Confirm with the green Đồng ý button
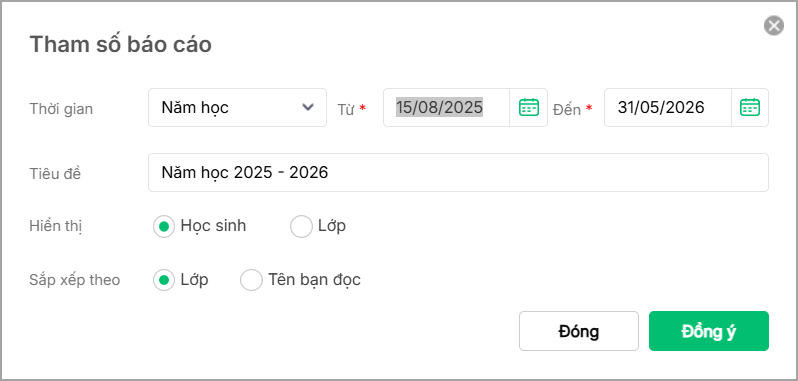This screenshot has width=798, height=381. click(x=708, y=331)
